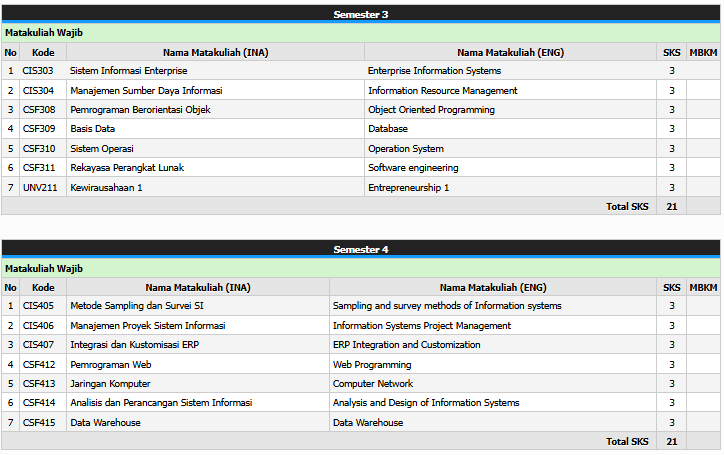Click course code CSF308
Image resolution: width=724 pixels, height=455 pixels.
[38, 110]
